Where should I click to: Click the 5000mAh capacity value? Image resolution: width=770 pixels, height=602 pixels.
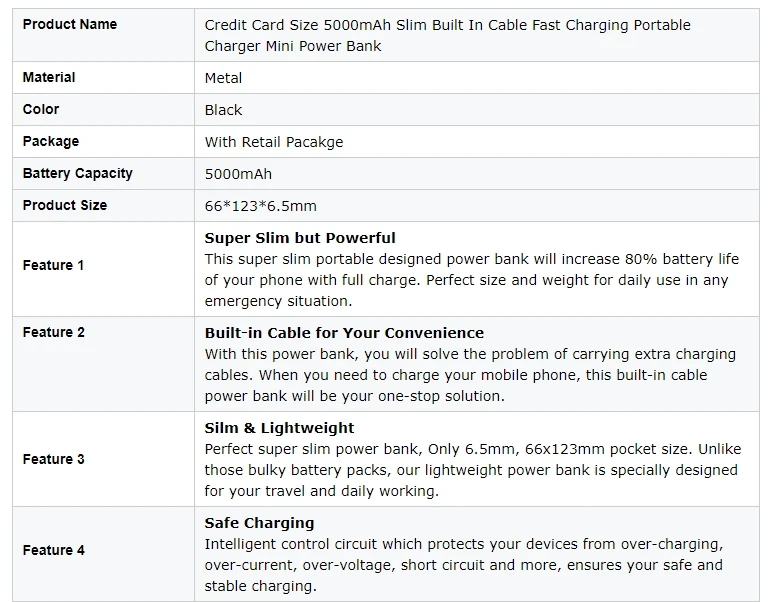[238, 174]
